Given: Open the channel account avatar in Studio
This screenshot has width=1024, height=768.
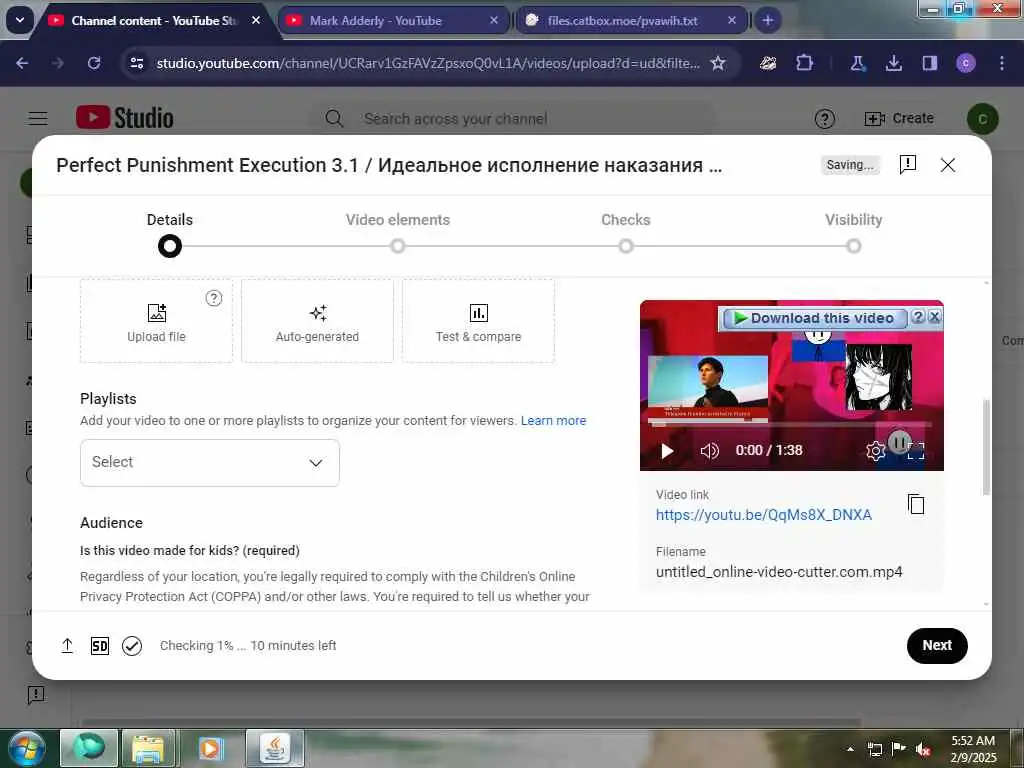Looking at the screenshot, I should (982, 119).
